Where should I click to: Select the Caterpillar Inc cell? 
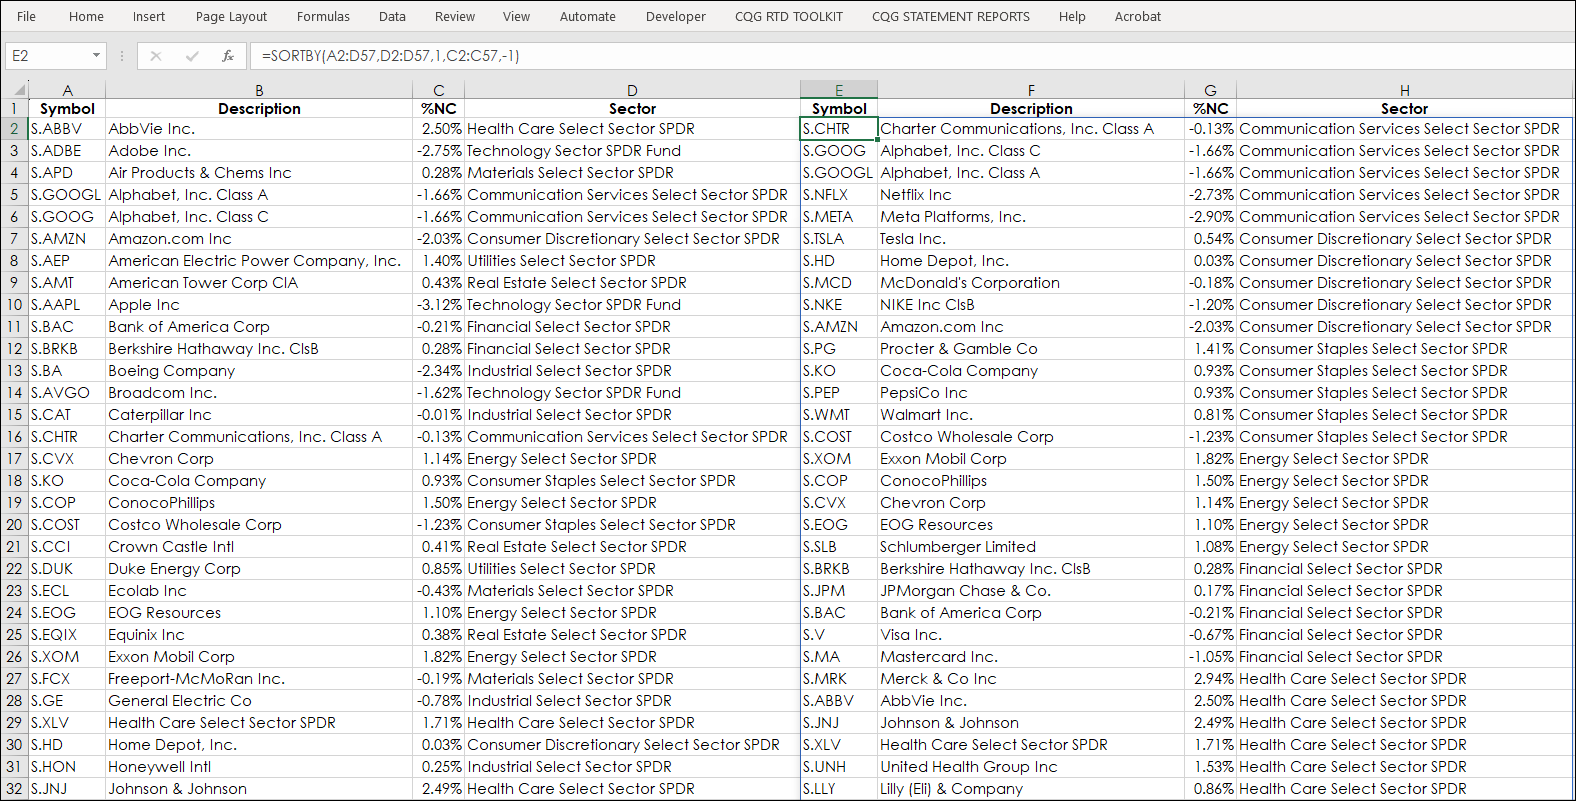[x=259, y=415]
